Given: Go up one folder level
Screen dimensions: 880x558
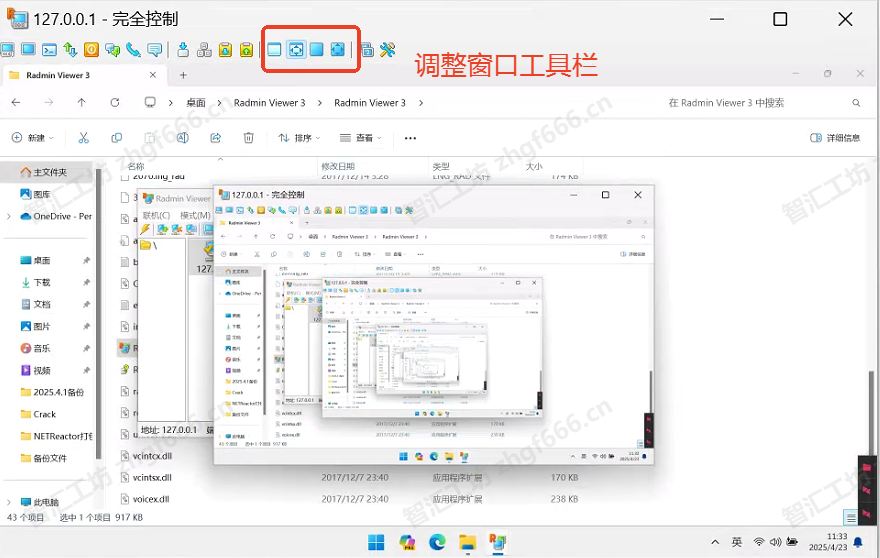Looking at the screenshot, I should 81,103.
